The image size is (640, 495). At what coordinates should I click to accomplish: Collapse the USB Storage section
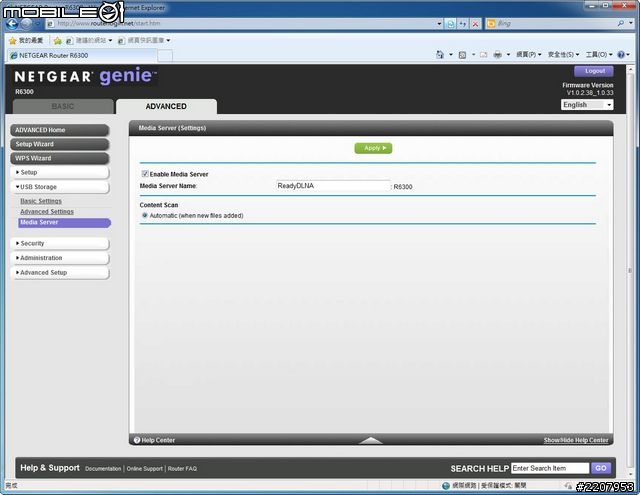pyautogui.click(x=60, y=187)
